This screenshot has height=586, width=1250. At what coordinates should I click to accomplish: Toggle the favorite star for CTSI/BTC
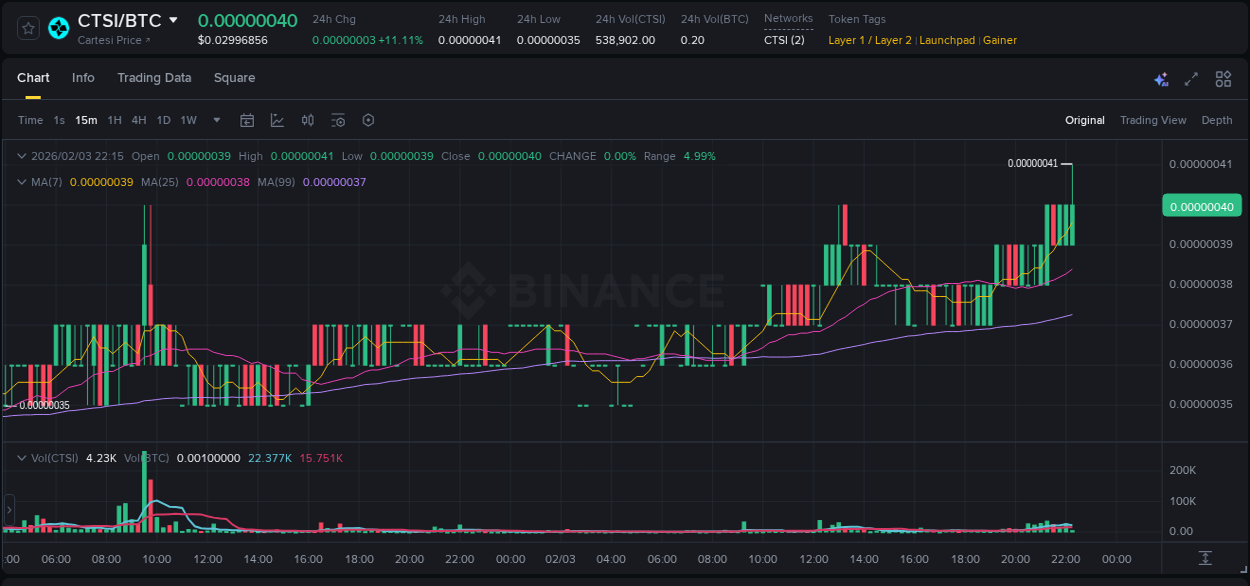pos(27,27)
